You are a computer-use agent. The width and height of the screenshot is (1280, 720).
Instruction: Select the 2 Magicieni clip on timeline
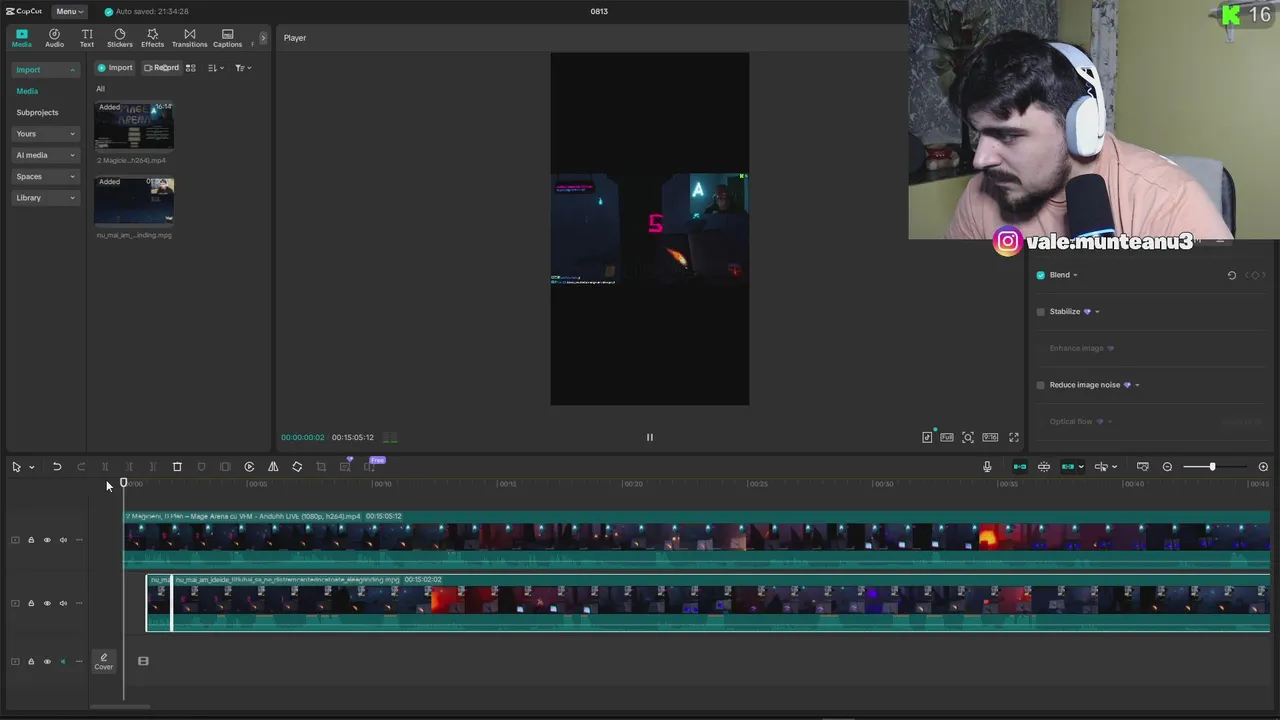[697, 539]
